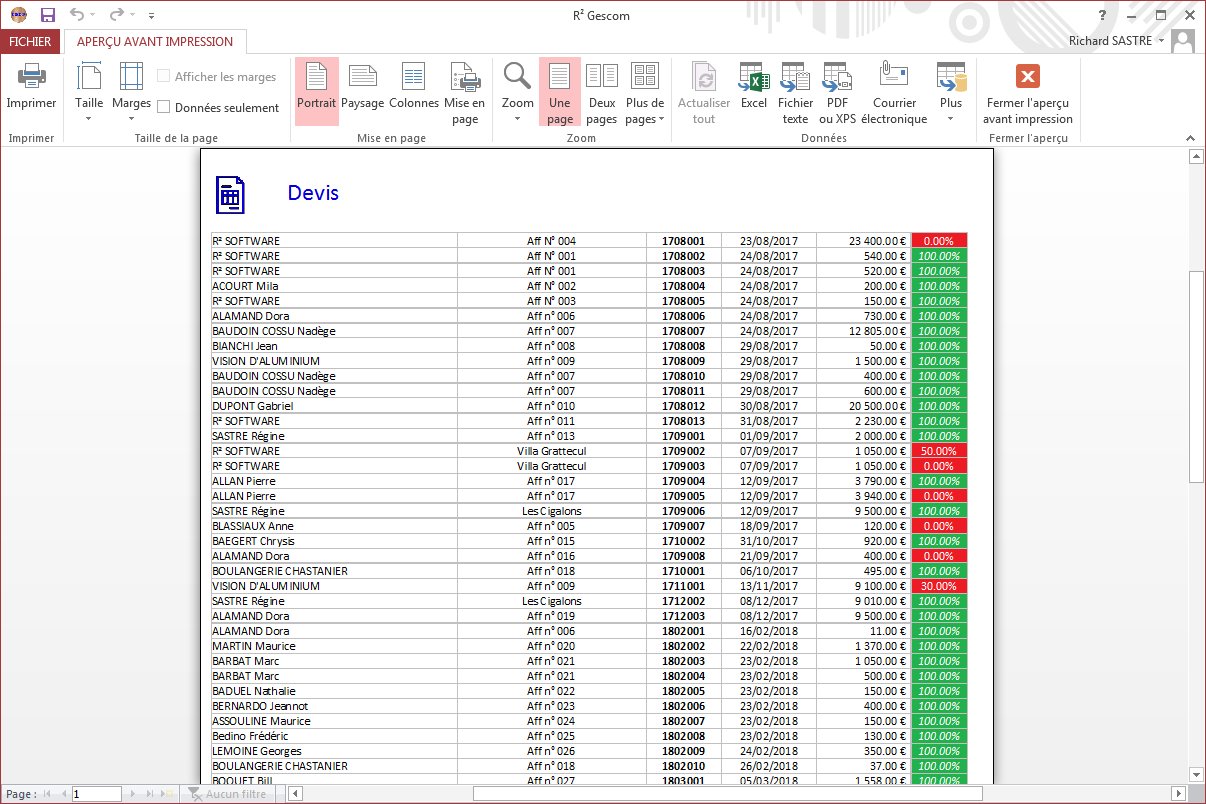Export to Fichier texte

click(x=796, y=91)
